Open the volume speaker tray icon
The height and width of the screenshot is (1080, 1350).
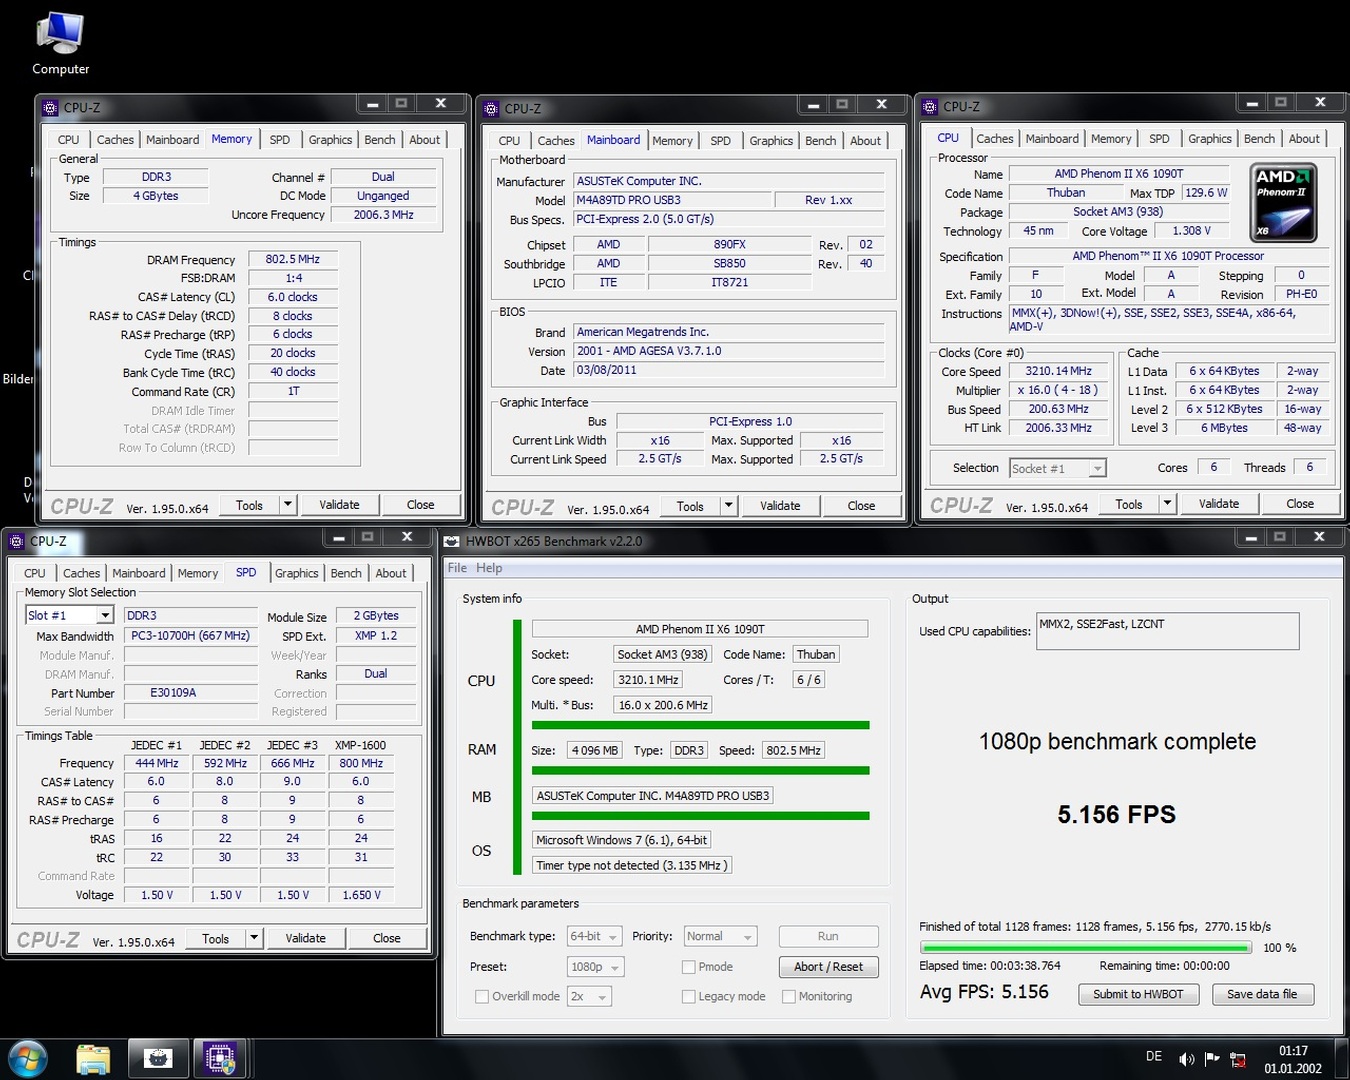coord(1187,1059)
